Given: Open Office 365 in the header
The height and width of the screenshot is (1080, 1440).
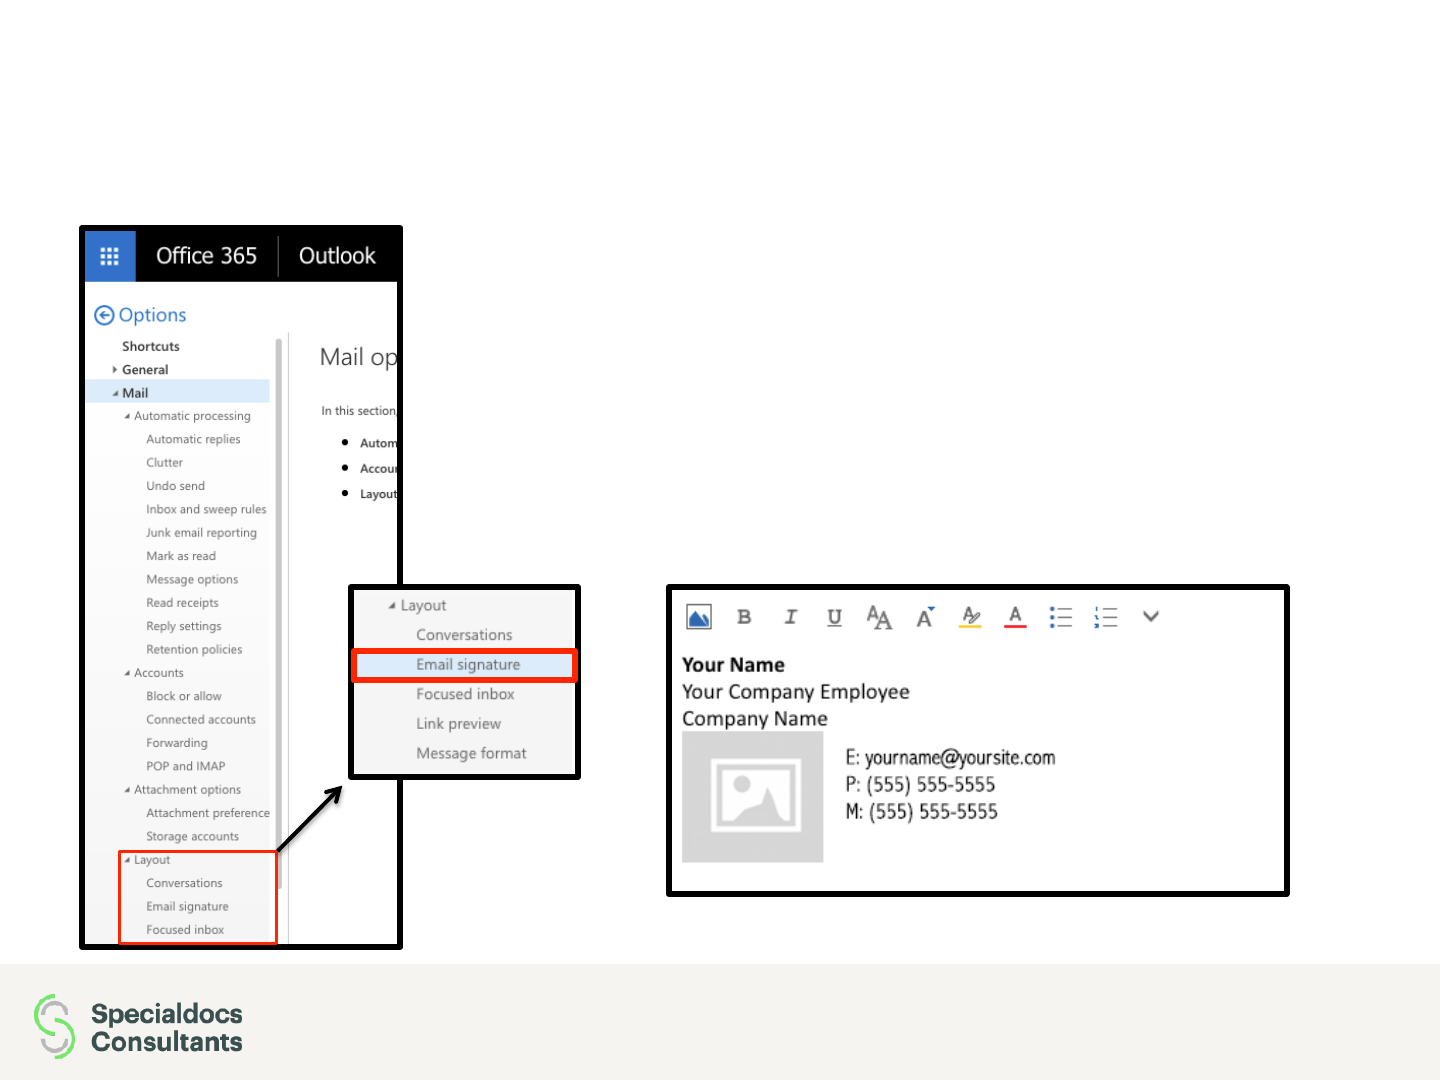Looking at the screenshot, I should [x=206, y=256].
